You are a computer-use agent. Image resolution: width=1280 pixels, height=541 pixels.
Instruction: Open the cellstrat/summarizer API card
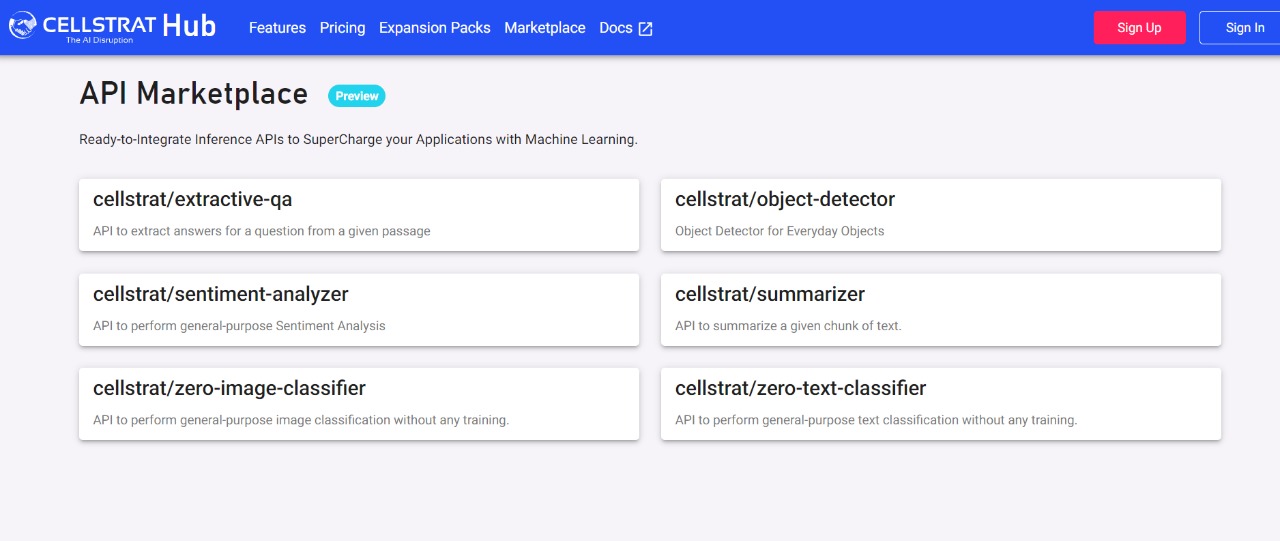click(x=941, y=310)
